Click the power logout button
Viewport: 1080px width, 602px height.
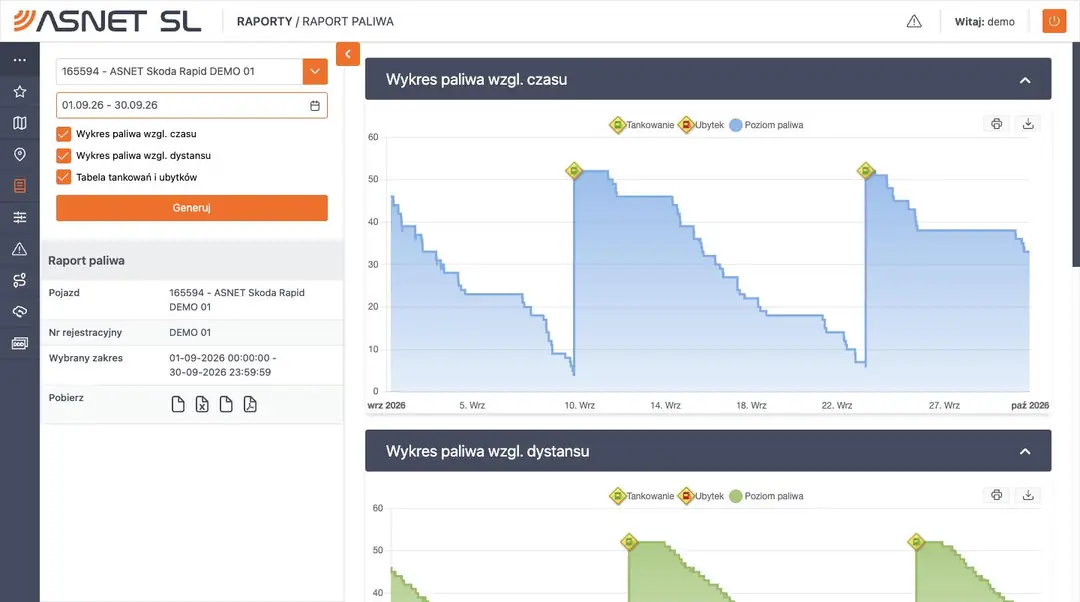tap(1054, 21)
